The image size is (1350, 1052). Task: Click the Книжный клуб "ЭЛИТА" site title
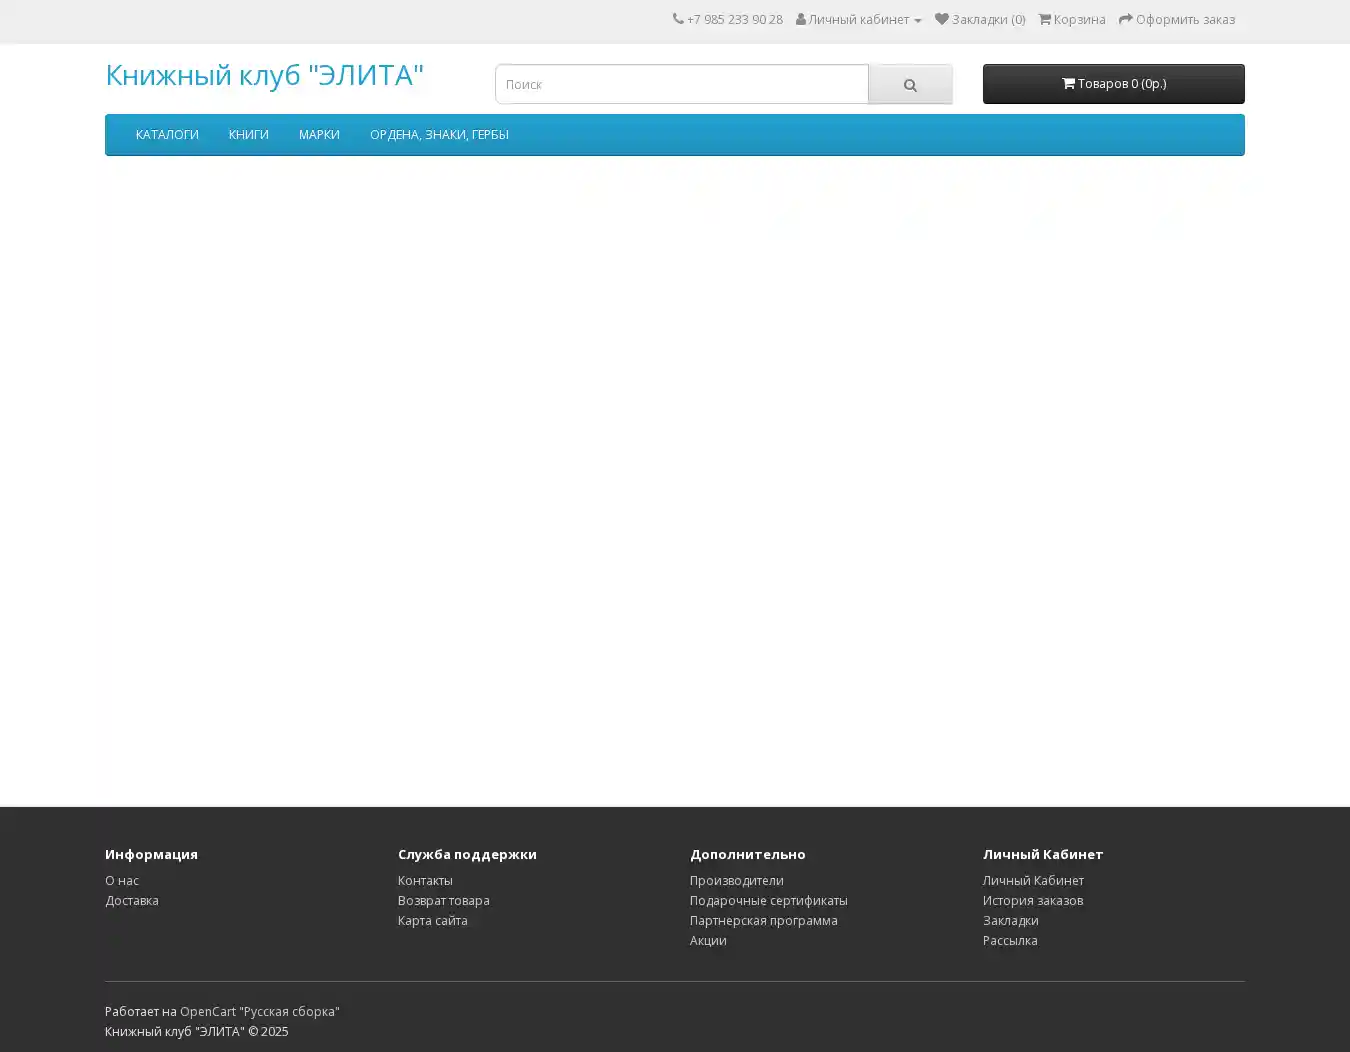(264, 75)
